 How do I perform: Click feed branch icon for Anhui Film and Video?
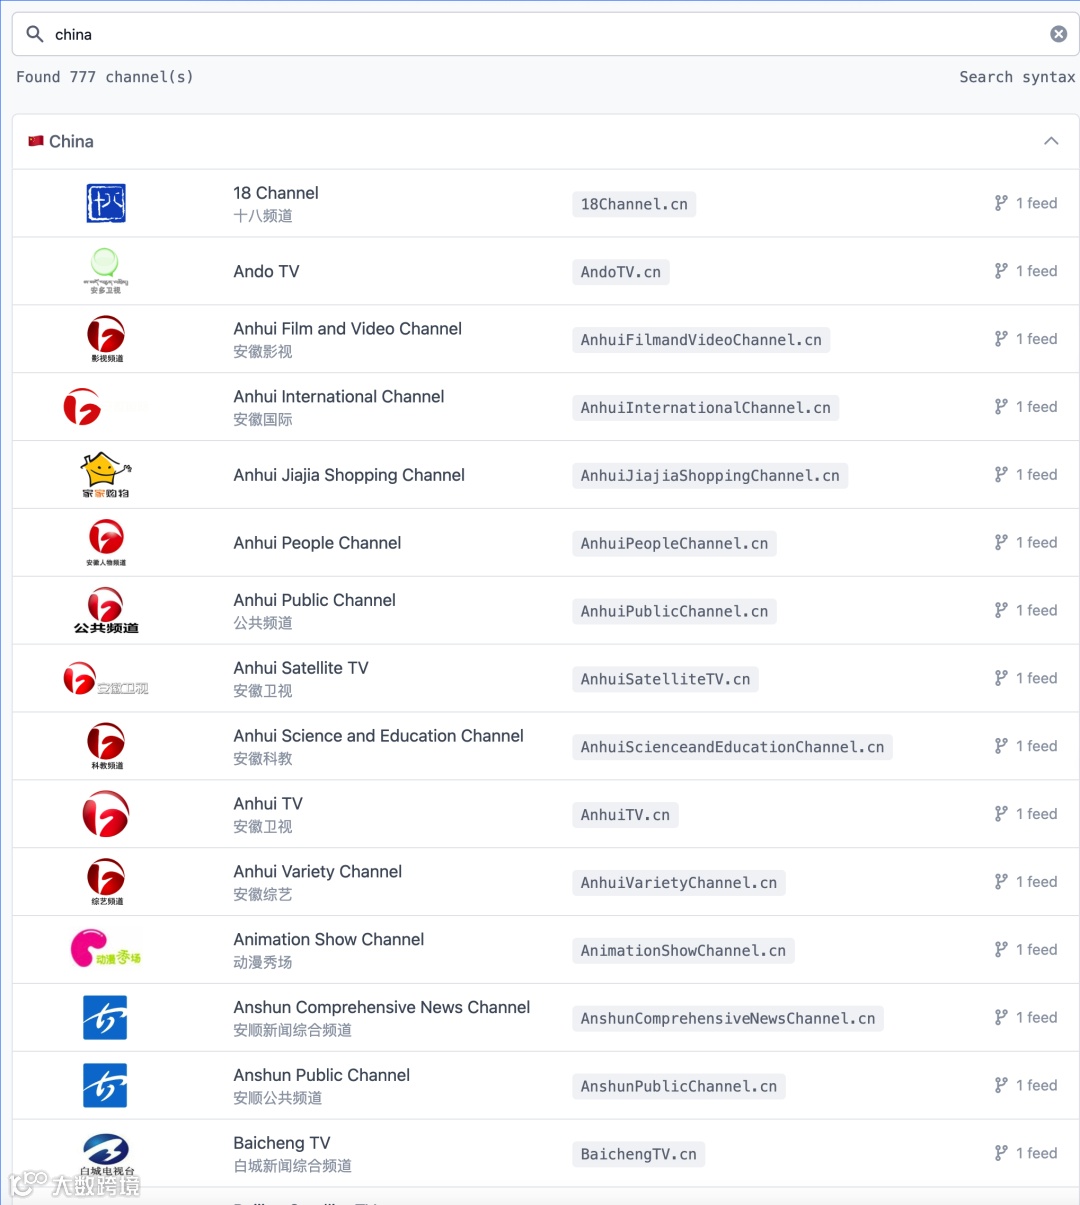(1001, 339)
